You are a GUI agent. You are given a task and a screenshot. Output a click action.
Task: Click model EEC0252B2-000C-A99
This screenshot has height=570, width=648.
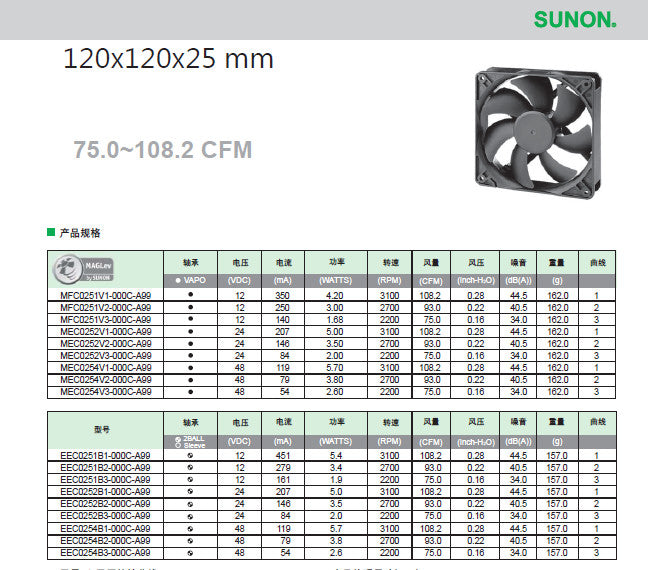(x=105, y=503)
